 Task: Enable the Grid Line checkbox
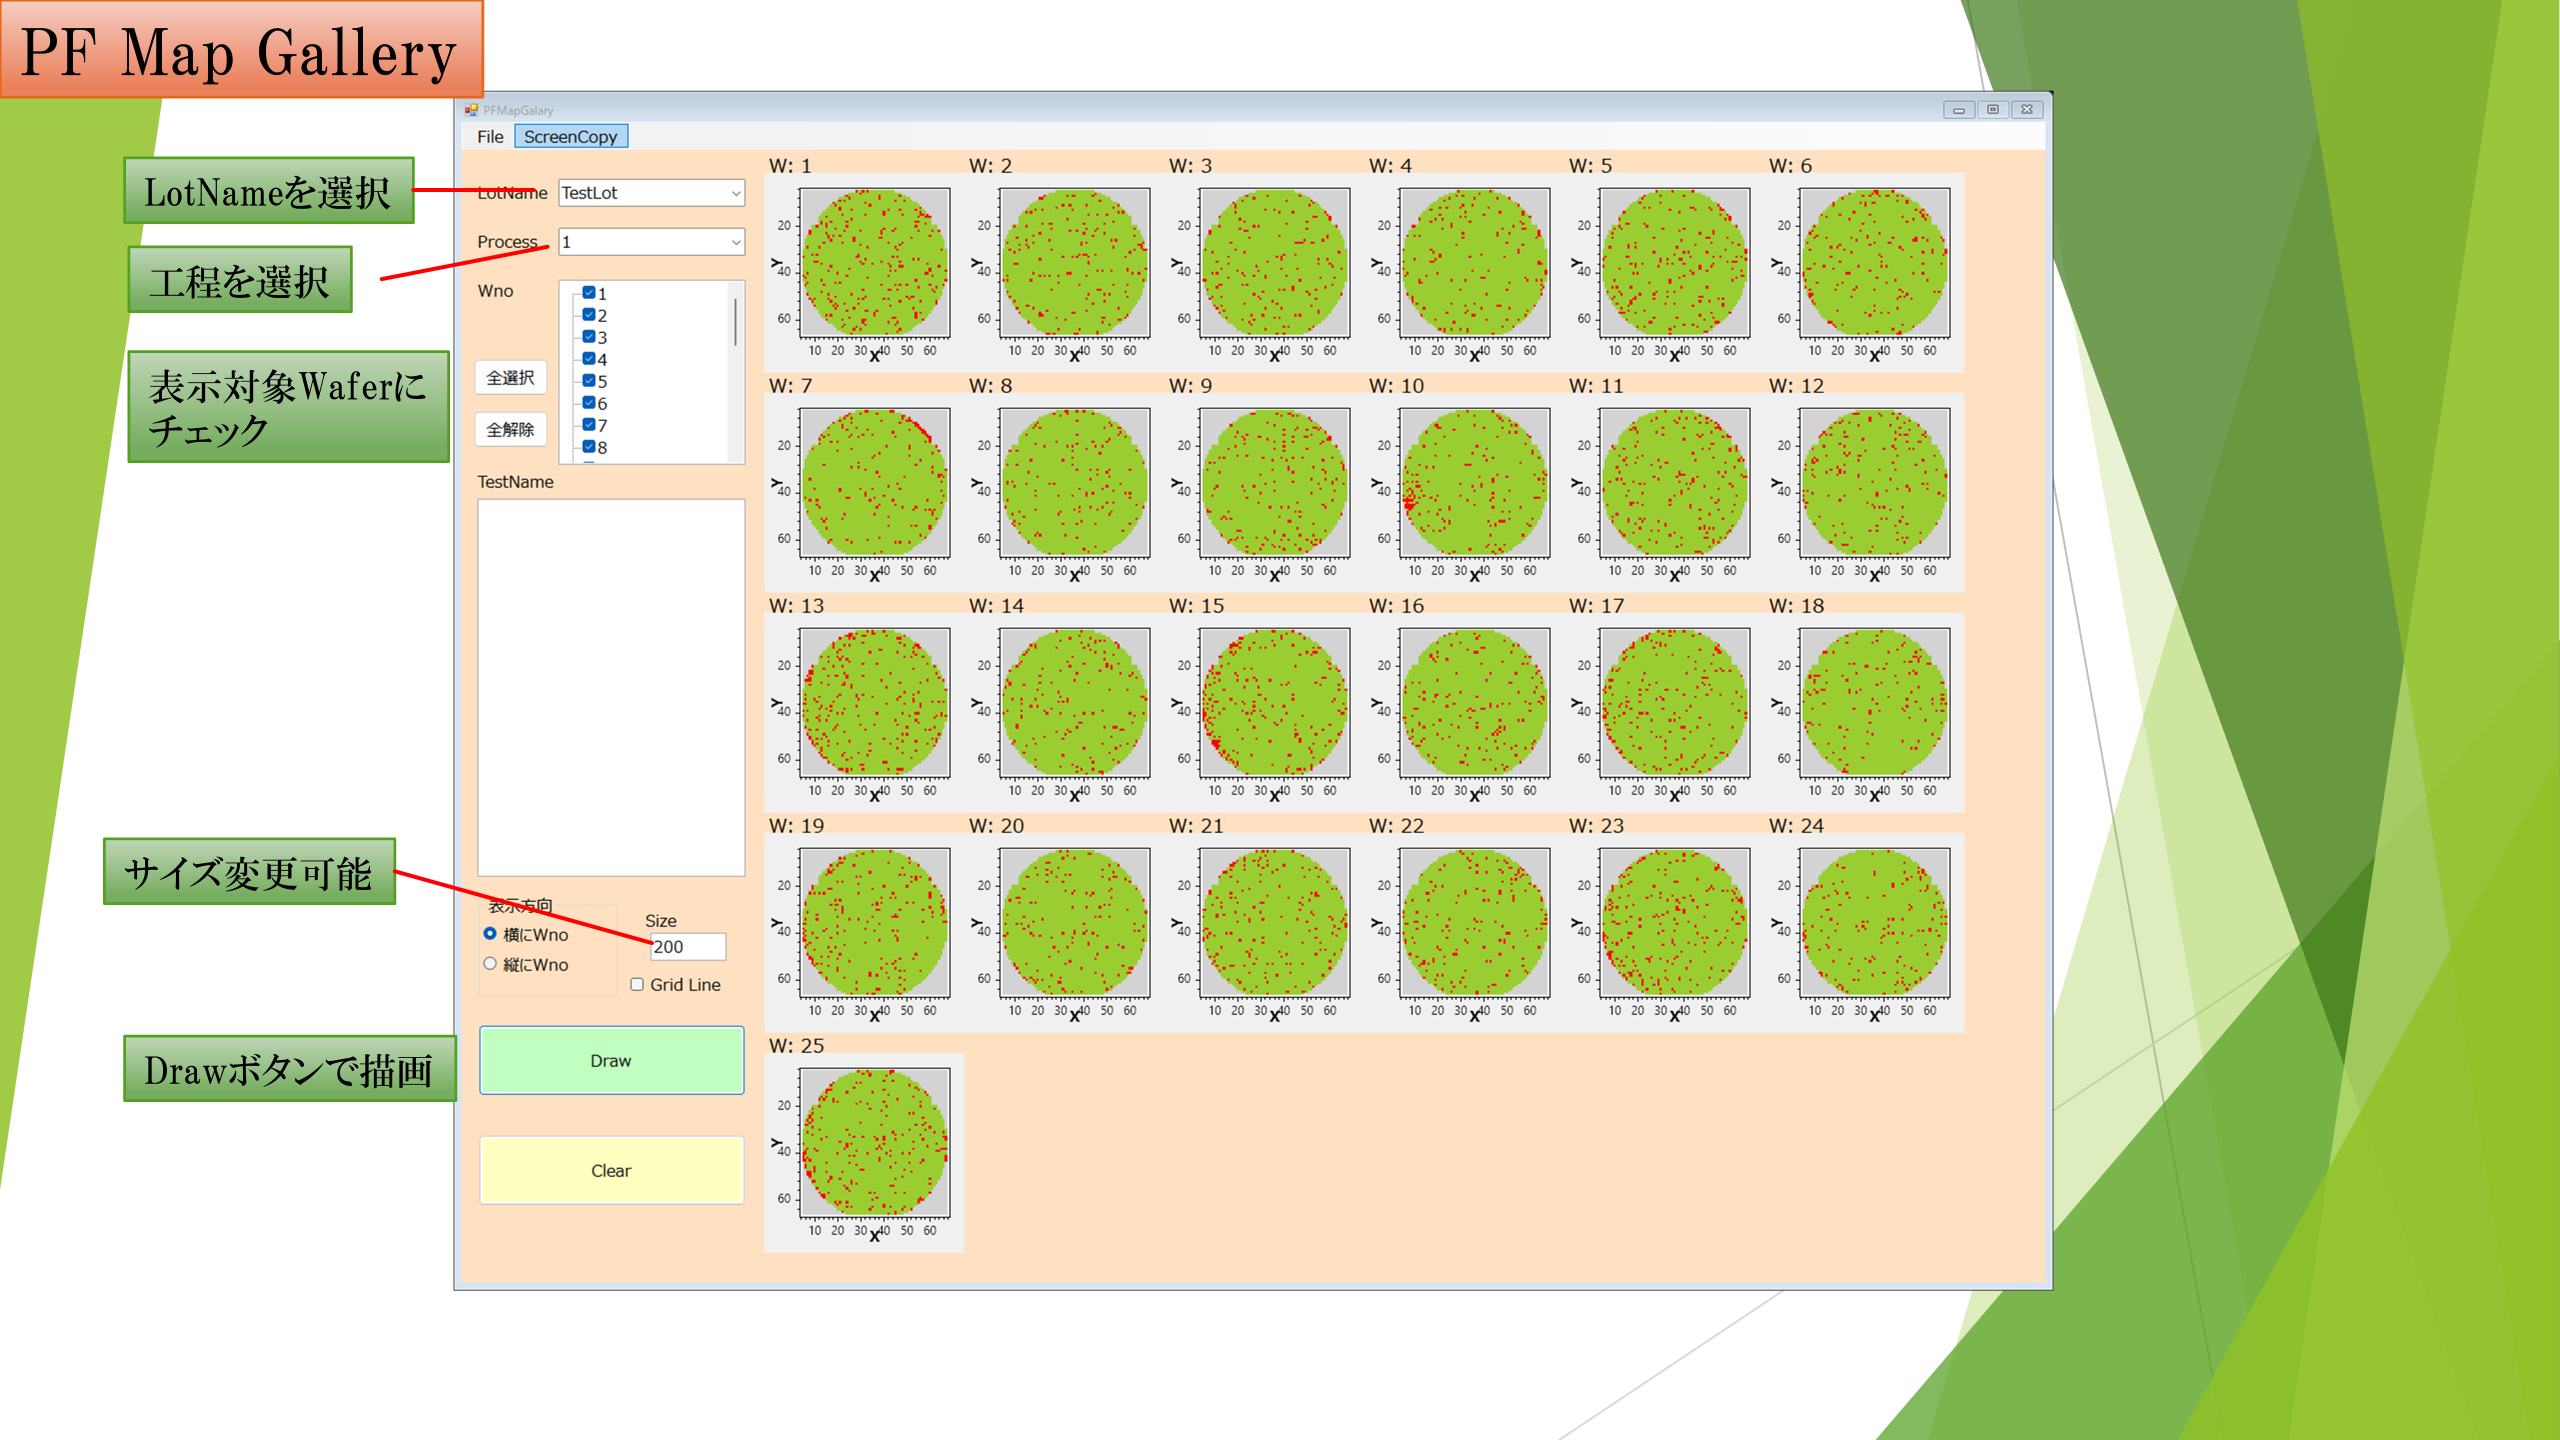[637, 985]
